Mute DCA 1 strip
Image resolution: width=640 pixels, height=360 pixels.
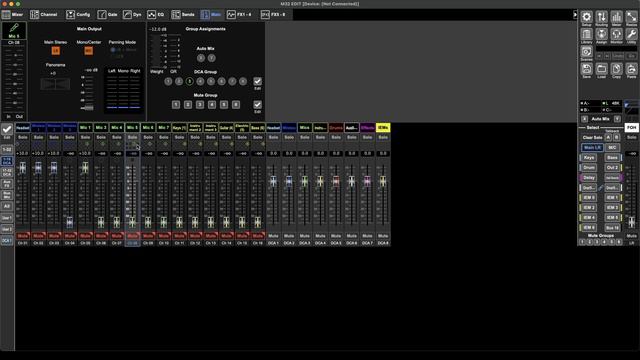click(x=273, y=236)
